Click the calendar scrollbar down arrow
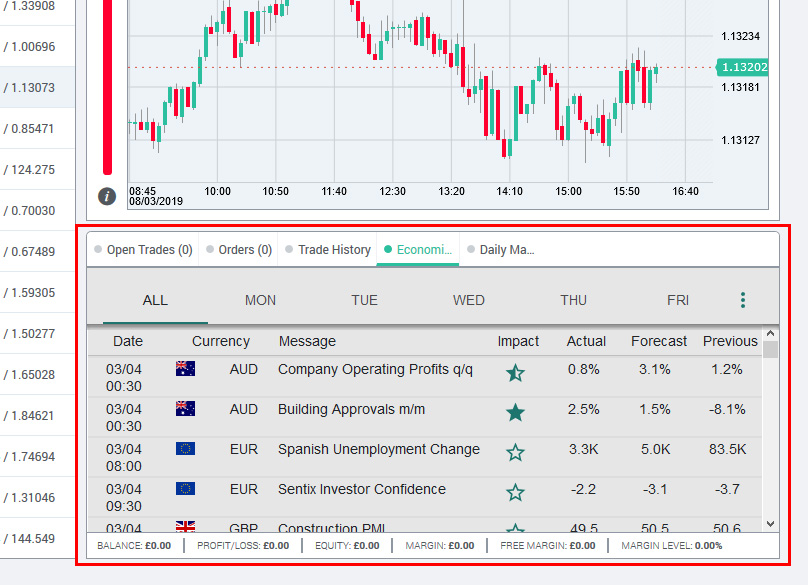This screenshot has width=808, height=585. click(x=770, y=524)
